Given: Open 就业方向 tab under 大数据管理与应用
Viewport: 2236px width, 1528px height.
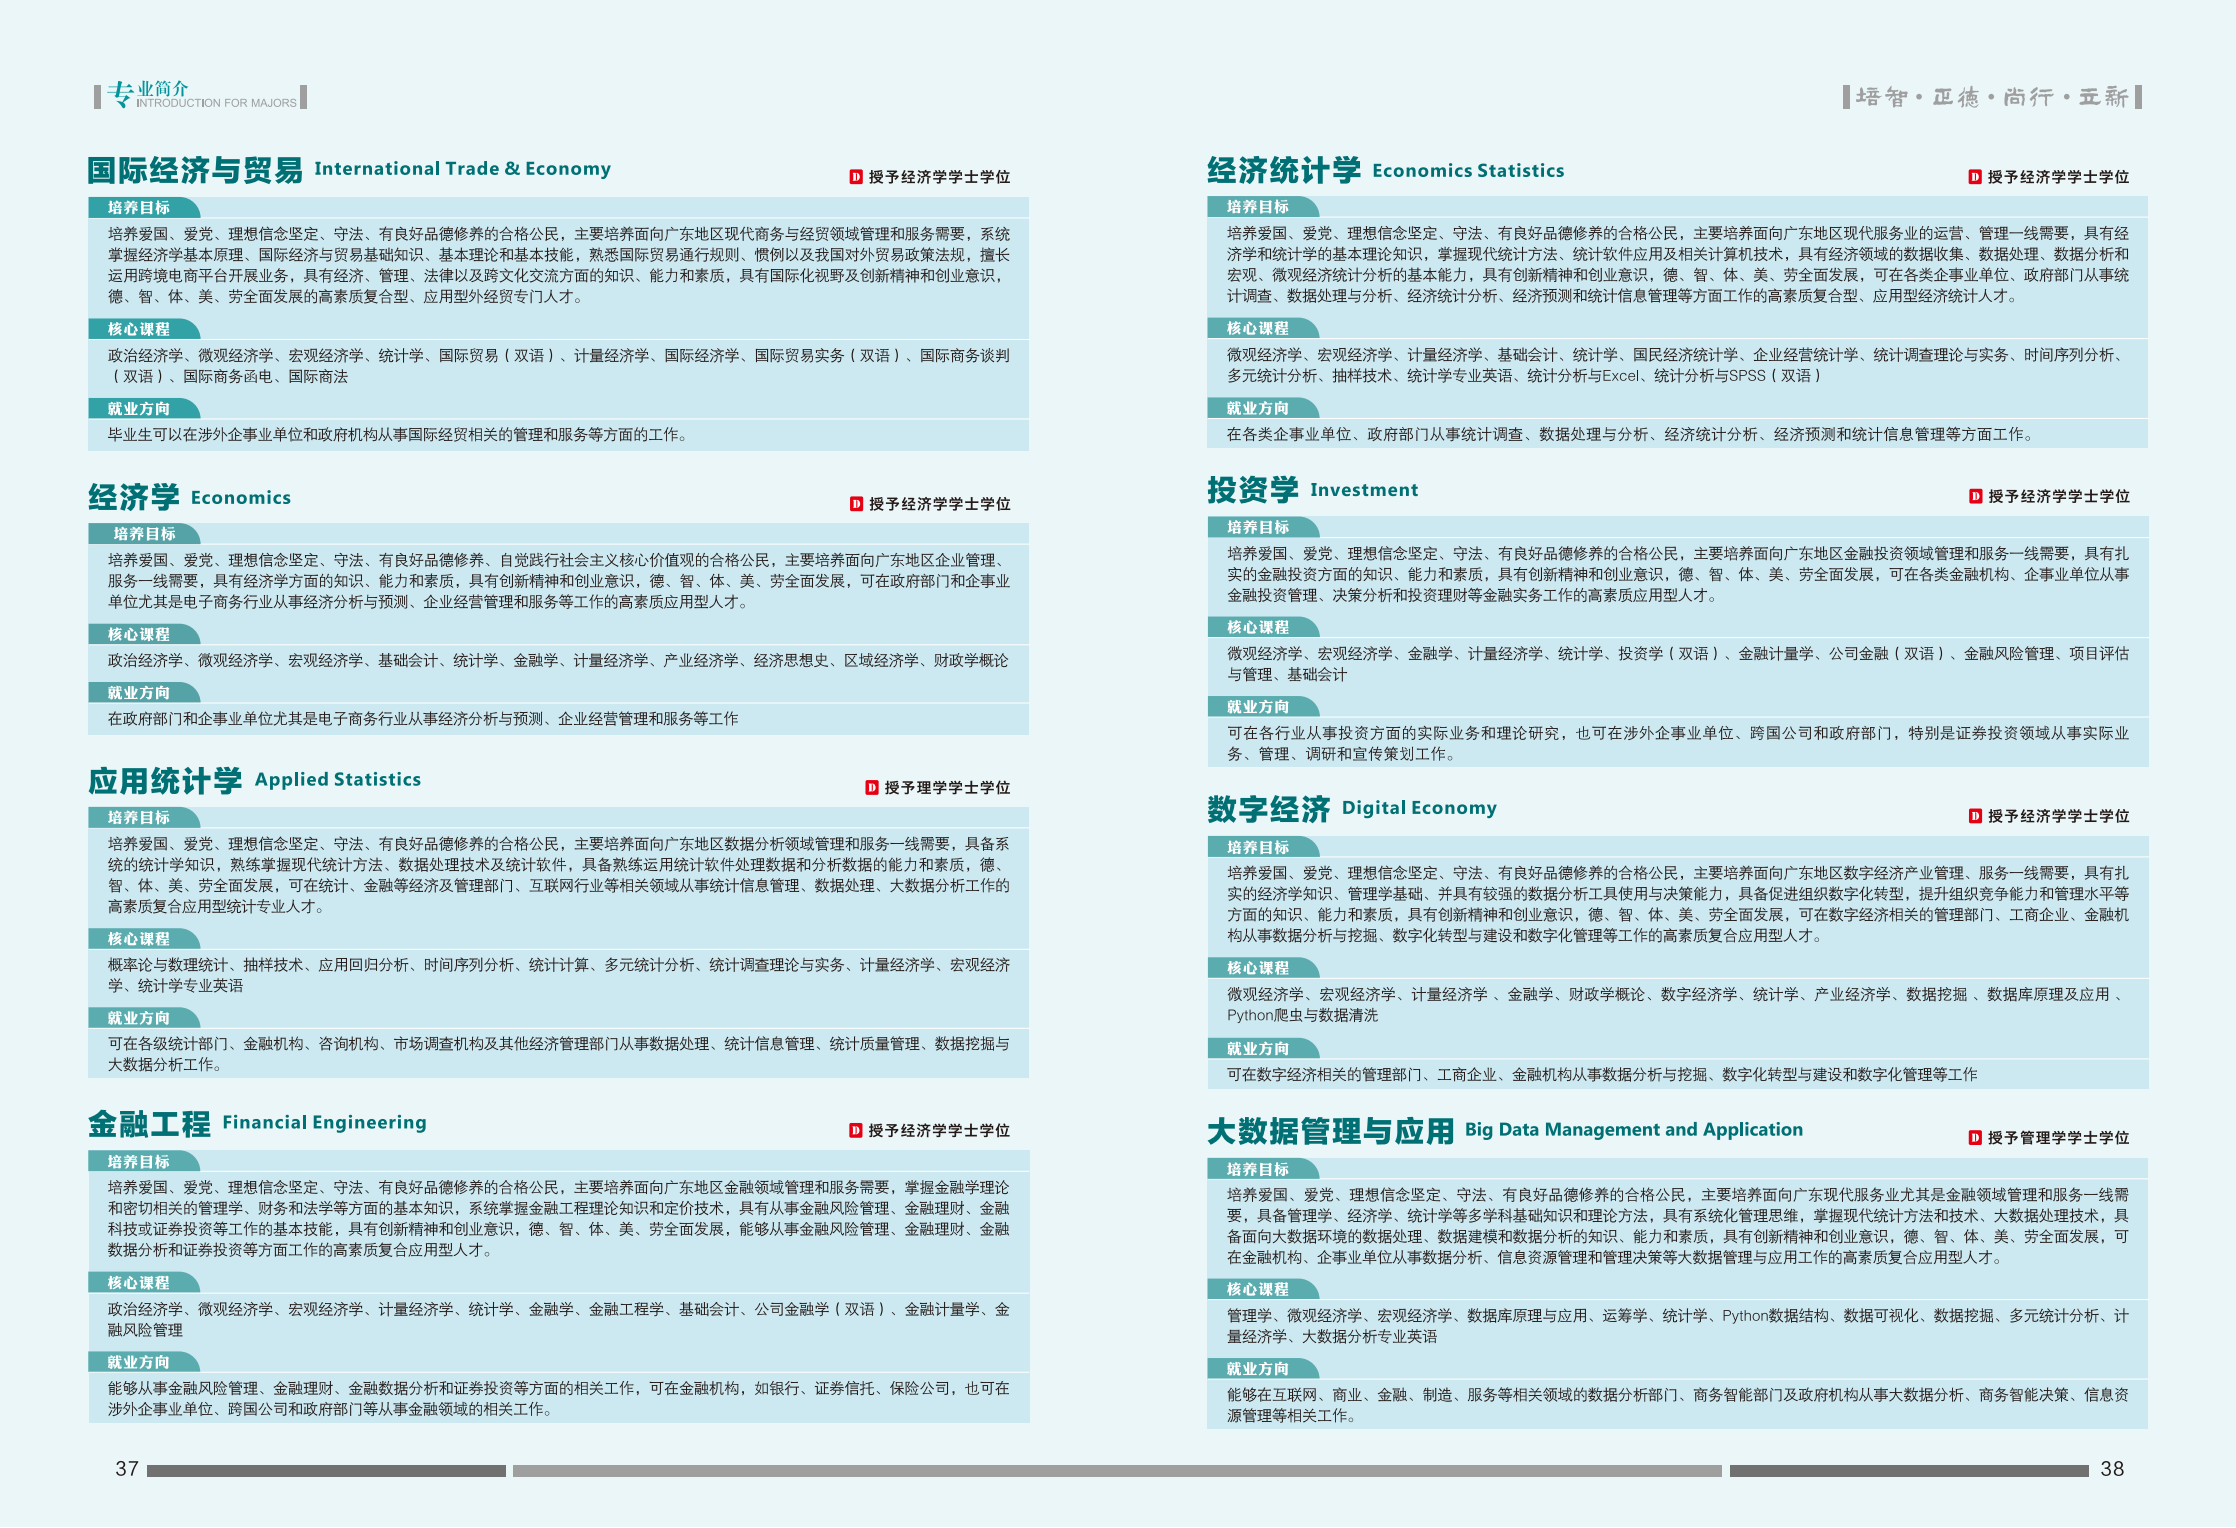Looking at the screenshot, I should point(1263,1369).
